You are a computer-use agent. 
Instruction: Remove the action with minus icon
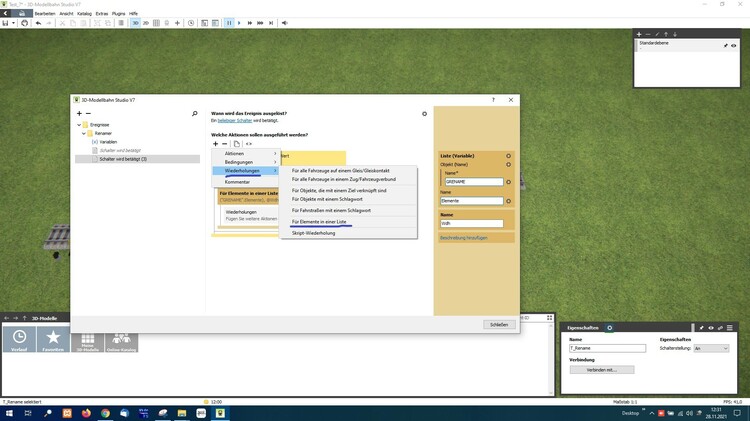coord(224,144)
